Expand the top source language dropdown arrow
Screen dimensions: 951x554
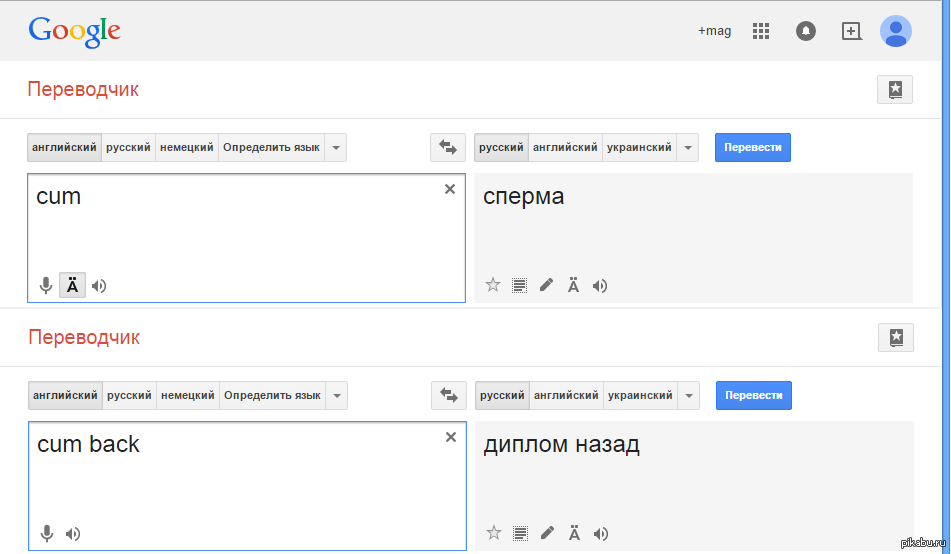tap(336, 148)
